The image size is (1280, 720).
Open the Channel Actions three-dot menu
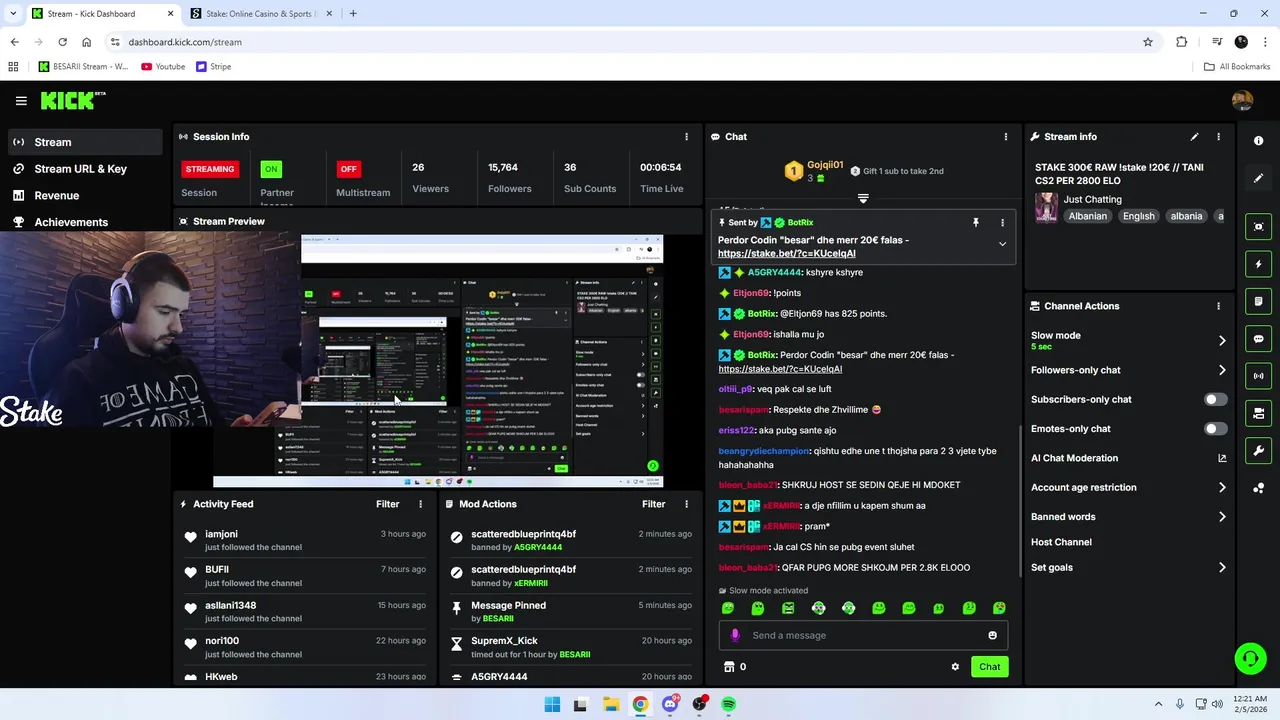point(1218,306)
